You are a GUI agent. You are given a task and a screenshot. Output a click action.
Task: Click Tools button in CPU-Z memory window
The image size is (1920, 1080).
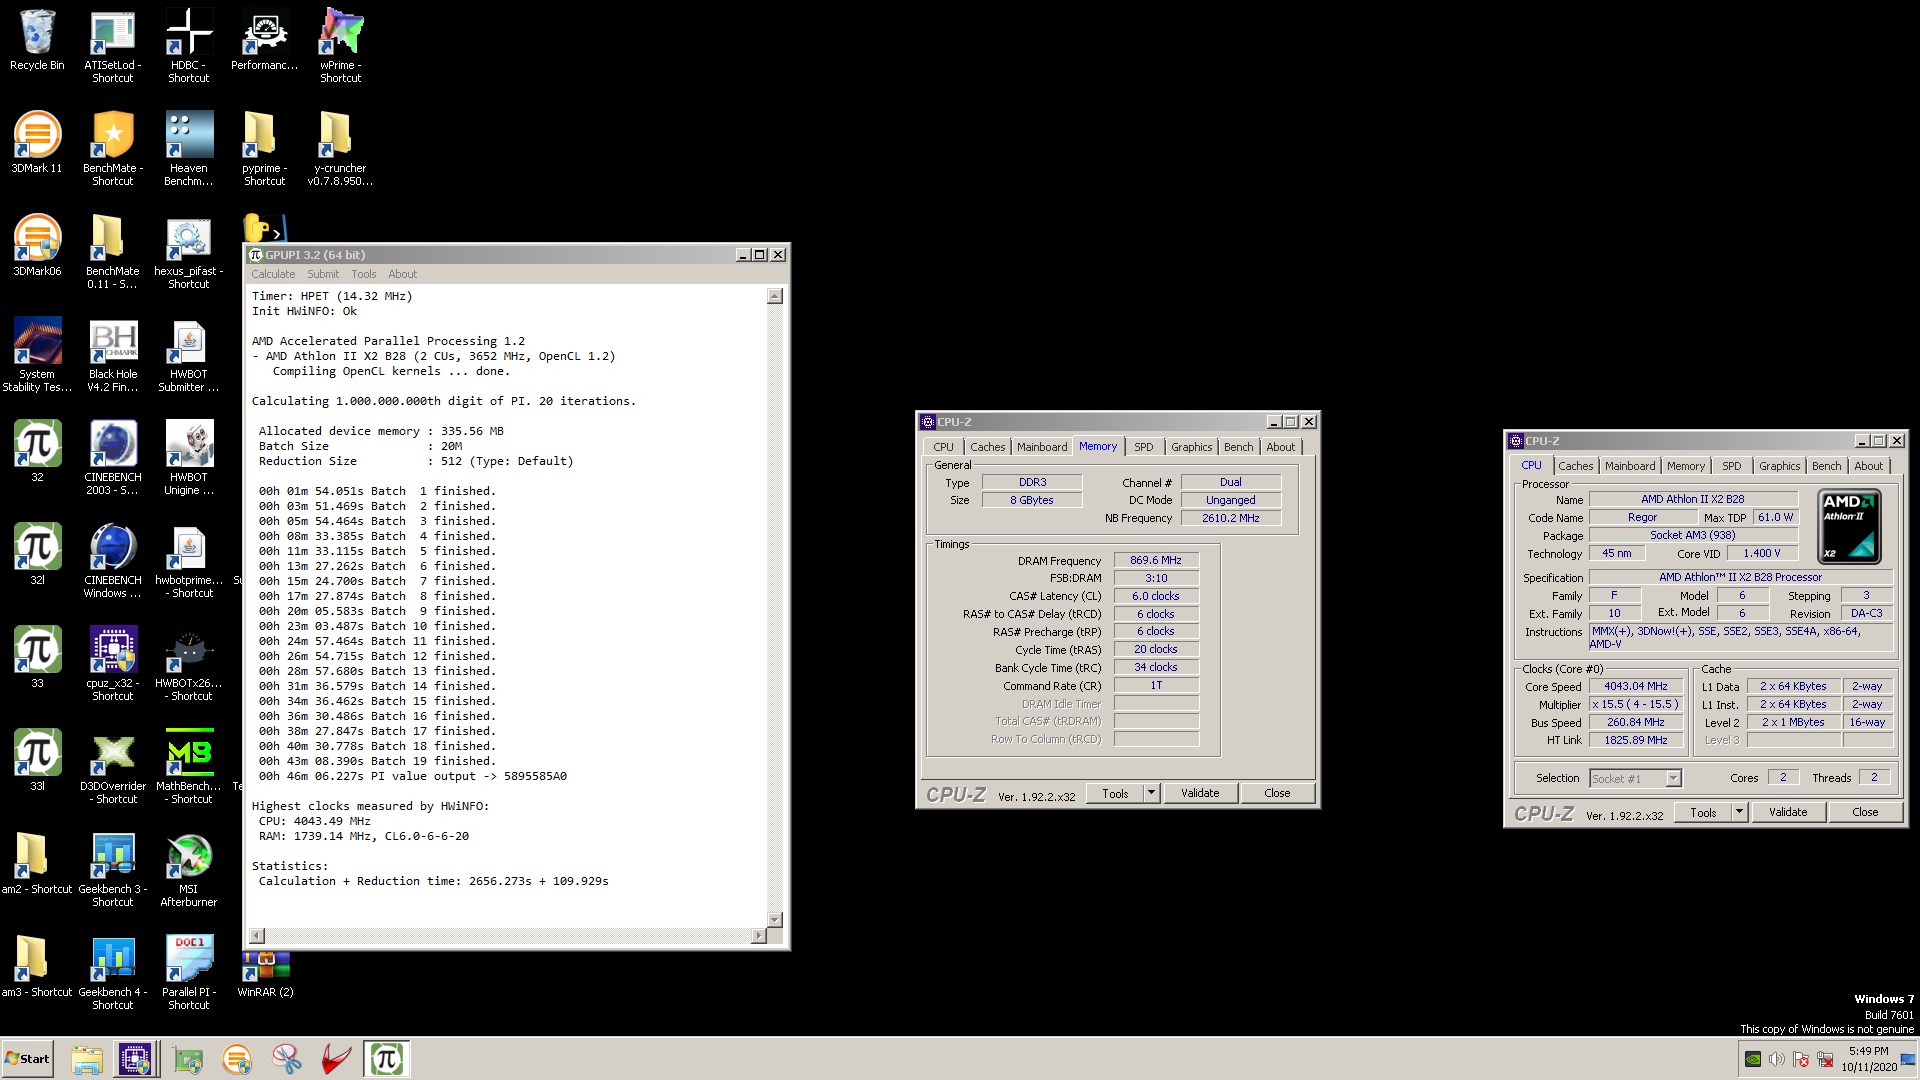pos(1115,793)
